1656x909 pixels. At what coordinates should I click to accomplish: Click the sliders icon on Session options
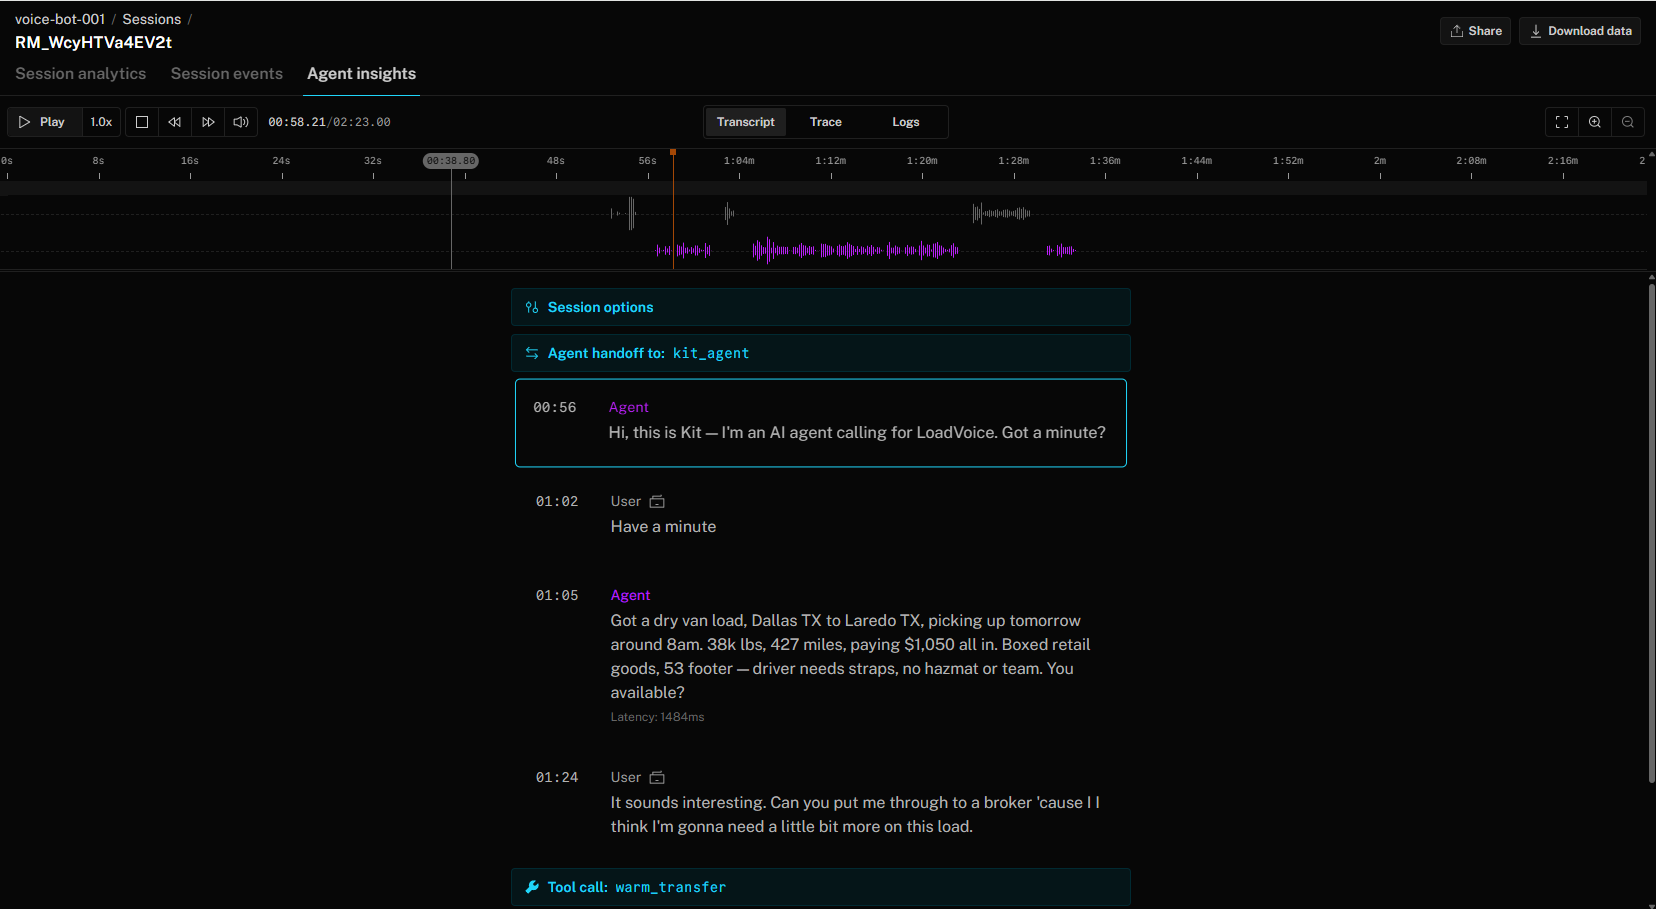coord(532,307)
